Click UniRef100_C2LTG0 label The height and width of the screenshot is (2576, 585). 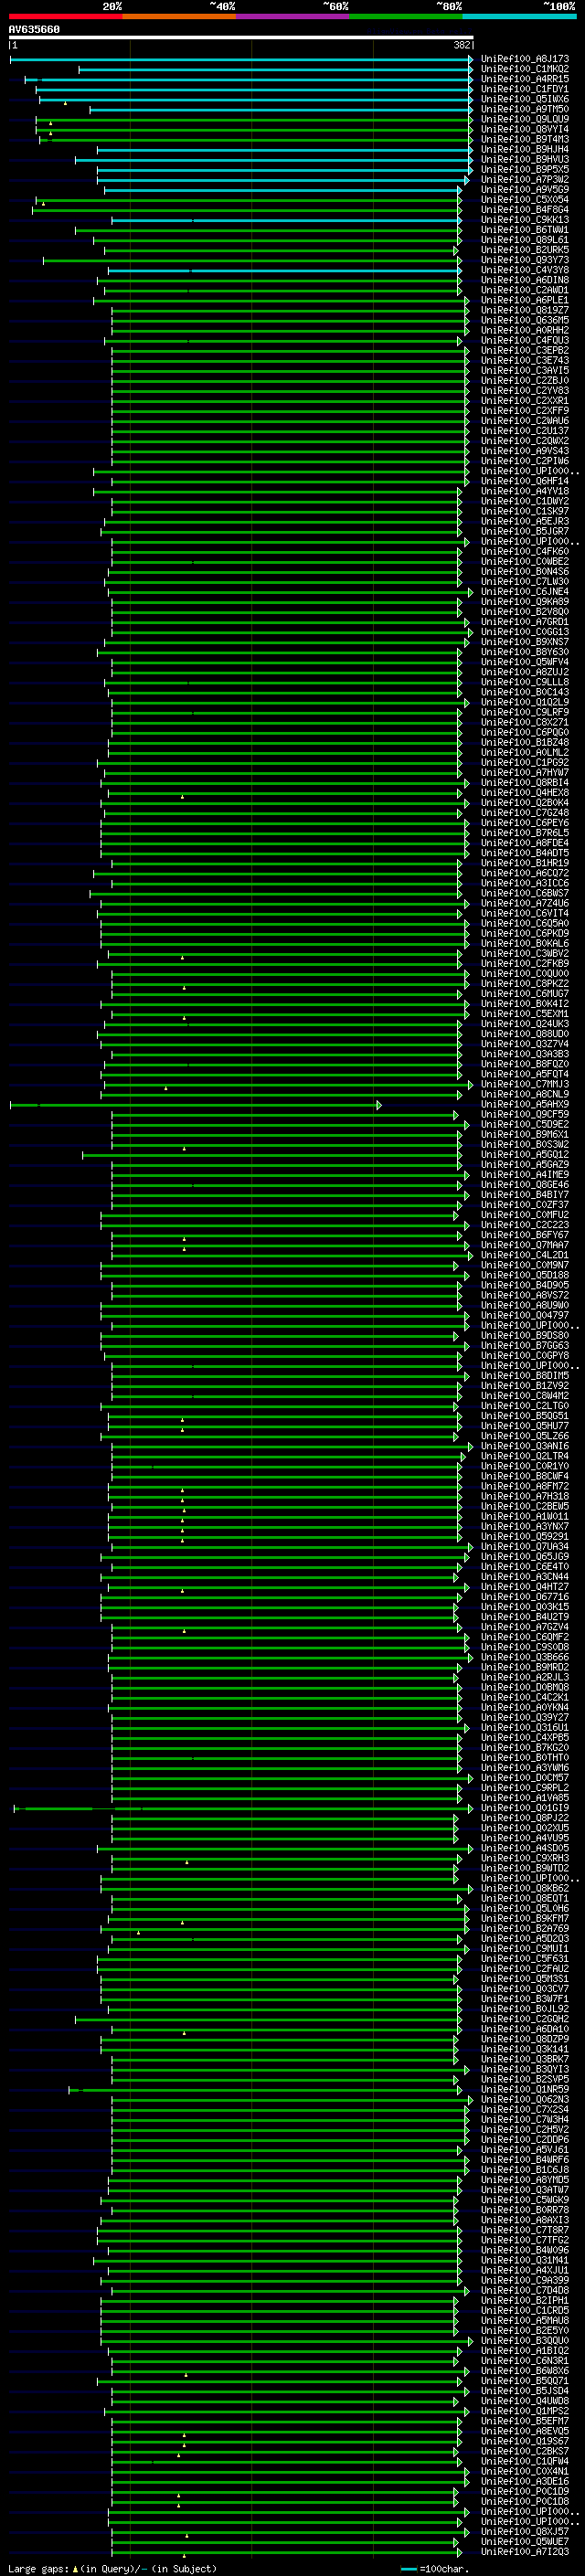point(525,1406)
